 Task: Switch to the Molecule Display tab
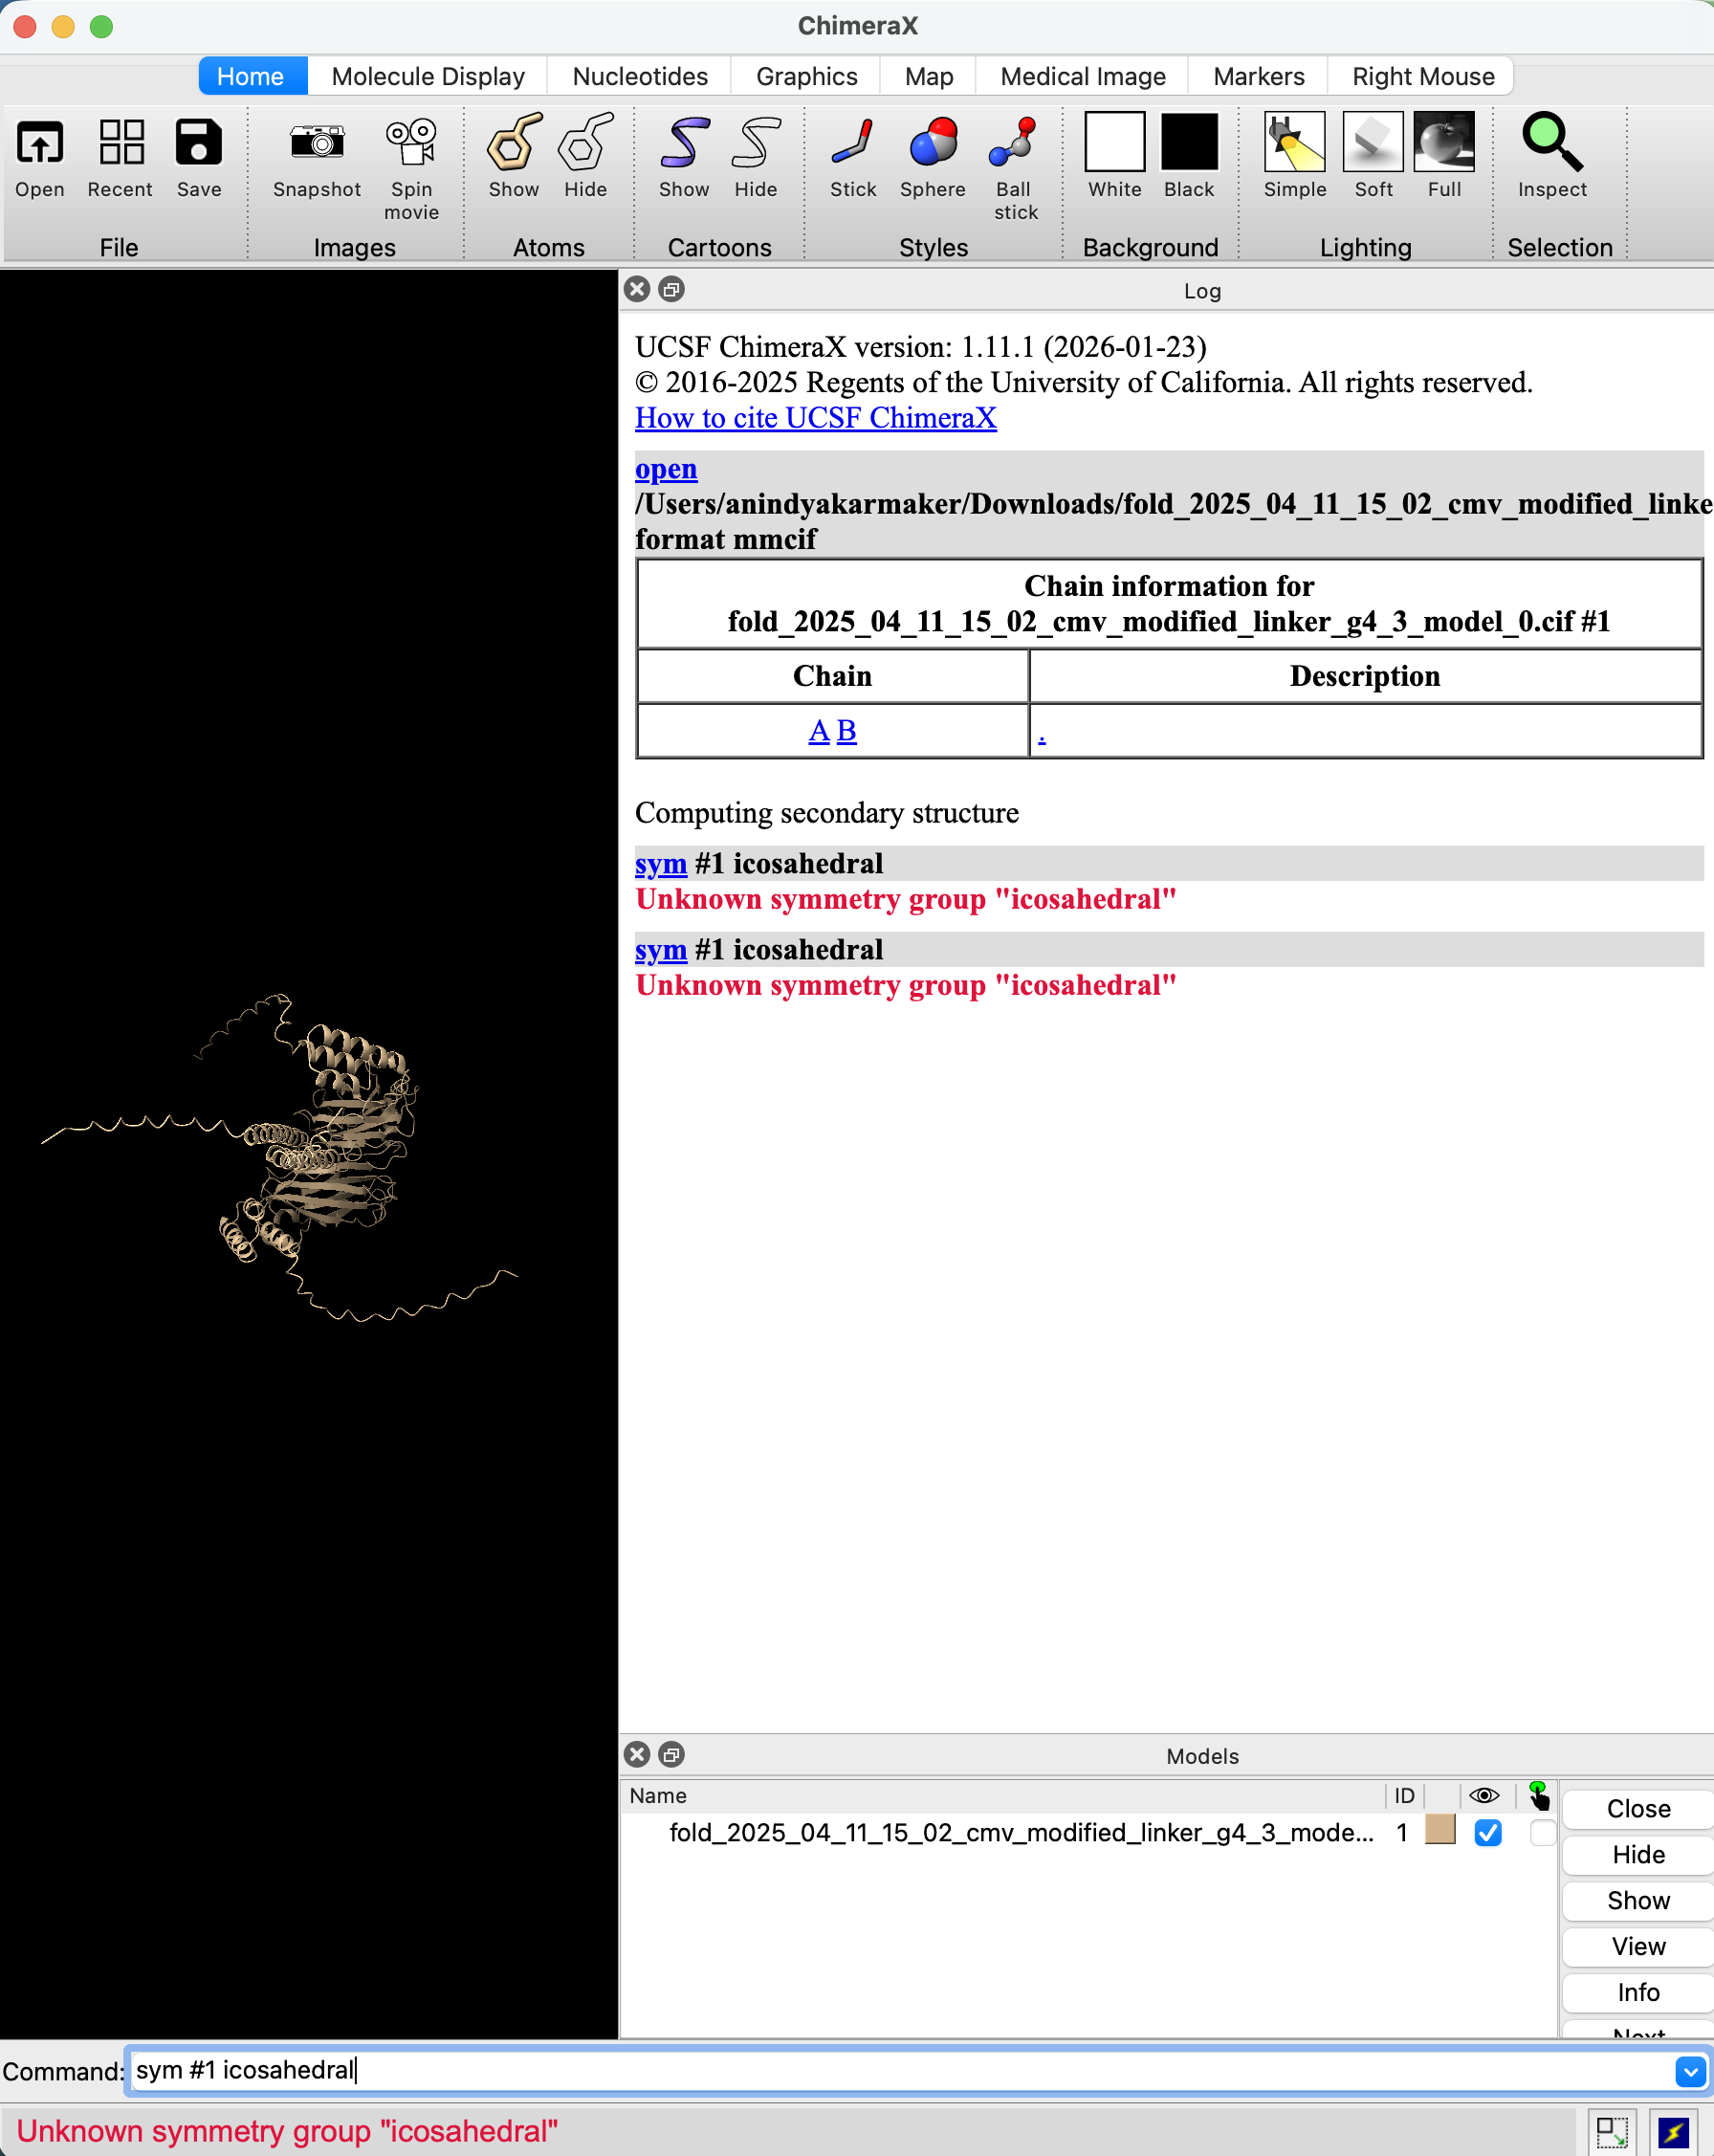point(428,77)
